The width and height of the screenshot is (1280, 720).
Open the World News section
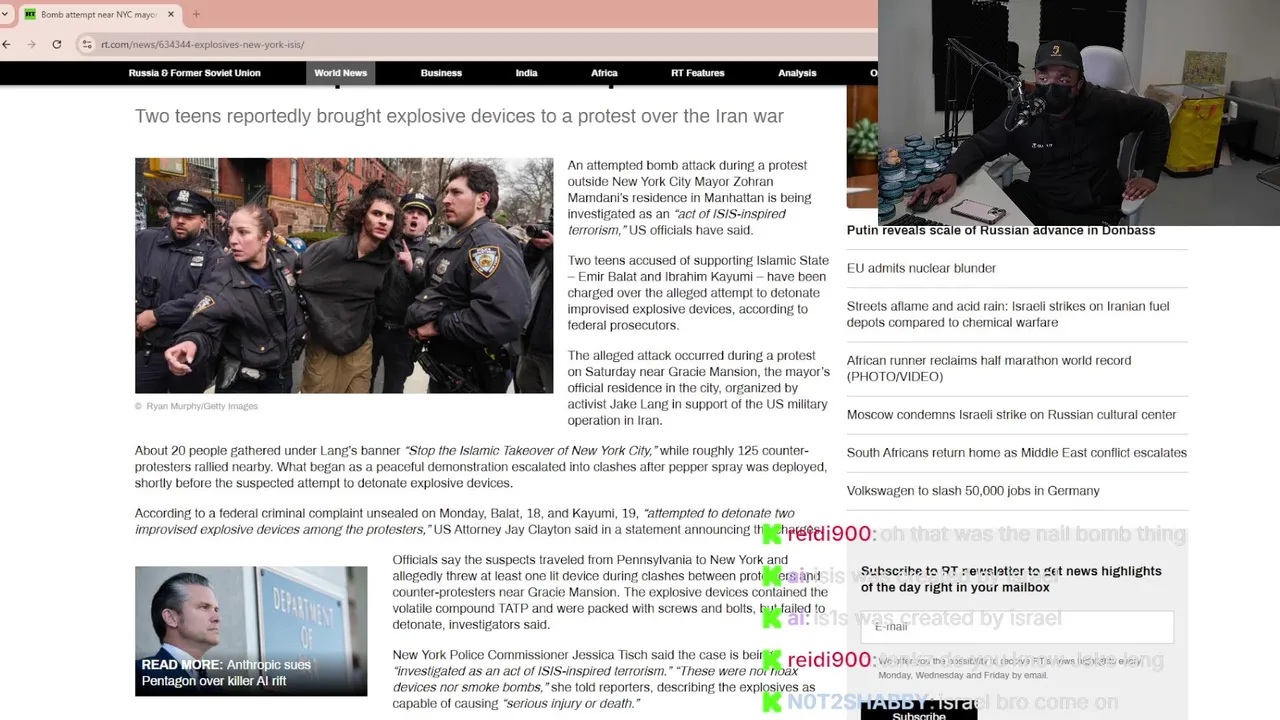(x=340, y=73)
